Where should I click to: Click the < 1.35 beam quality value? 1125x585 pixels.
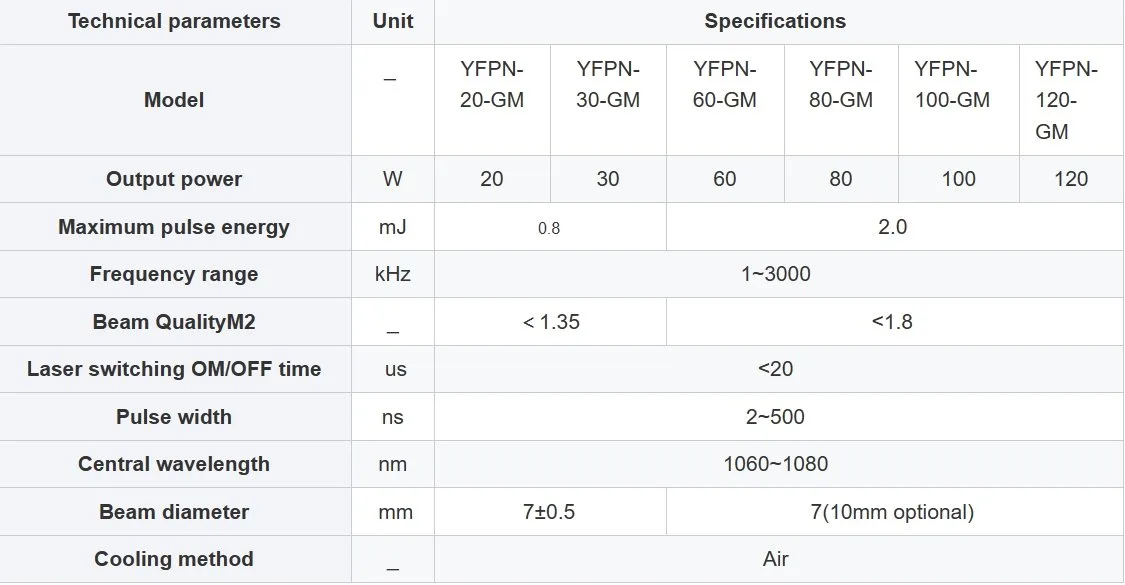[551, 322]
